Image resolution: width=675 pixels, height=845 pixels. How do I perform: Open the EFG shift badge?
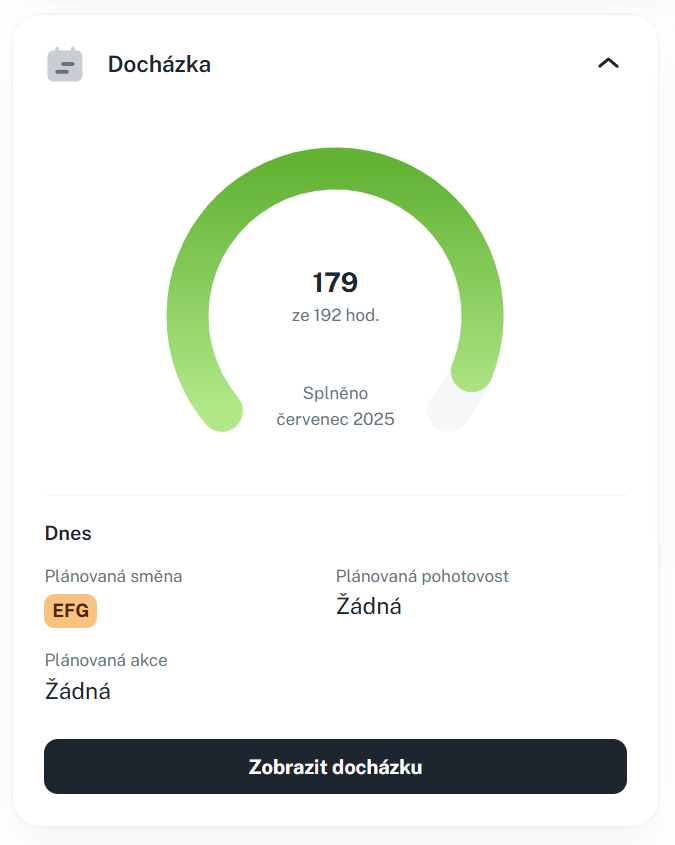pos(70,610)
